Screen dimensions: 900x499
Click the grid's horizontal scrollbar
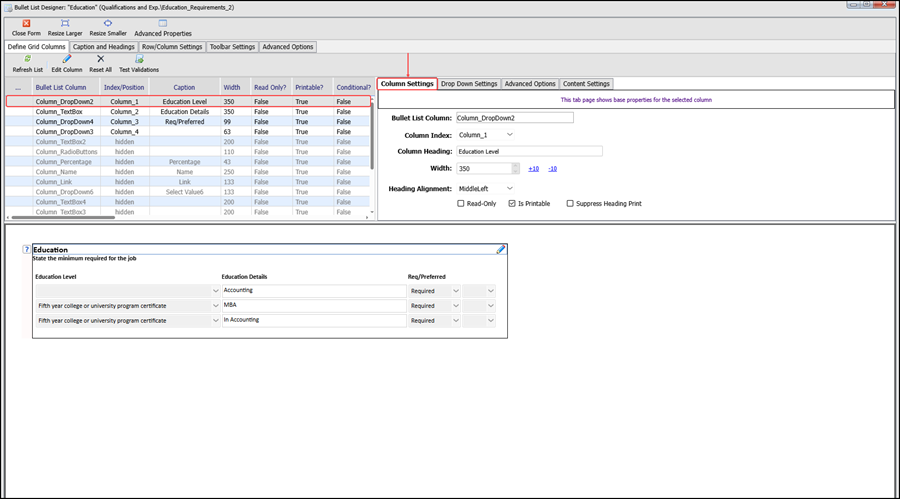pyautogui.click(x=63, y=218)
